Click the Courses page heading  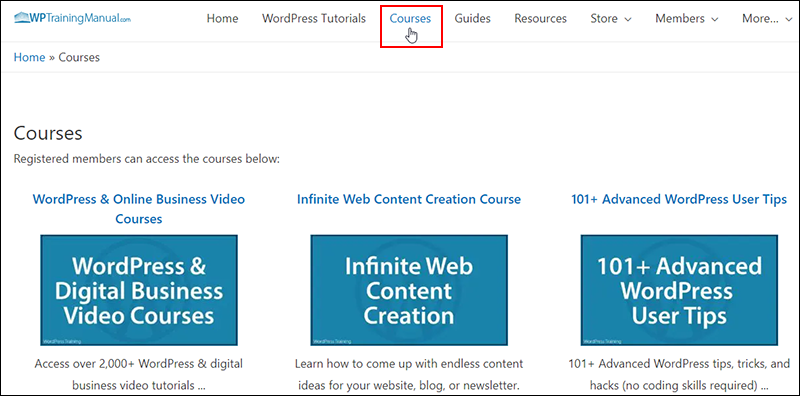click(48, 133)
